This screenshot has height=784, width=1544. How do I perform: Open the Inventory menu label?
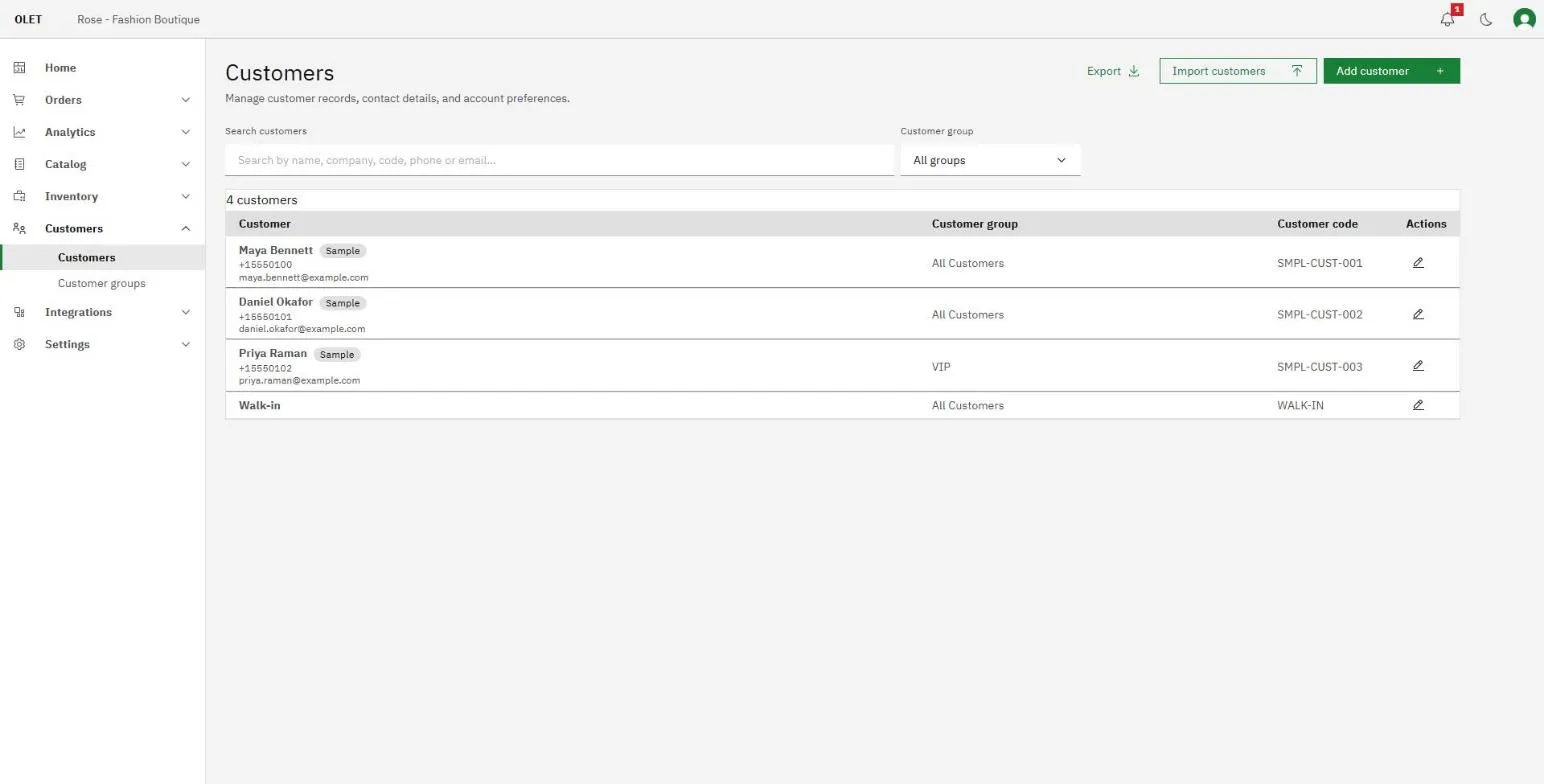(x=71, y=196)
